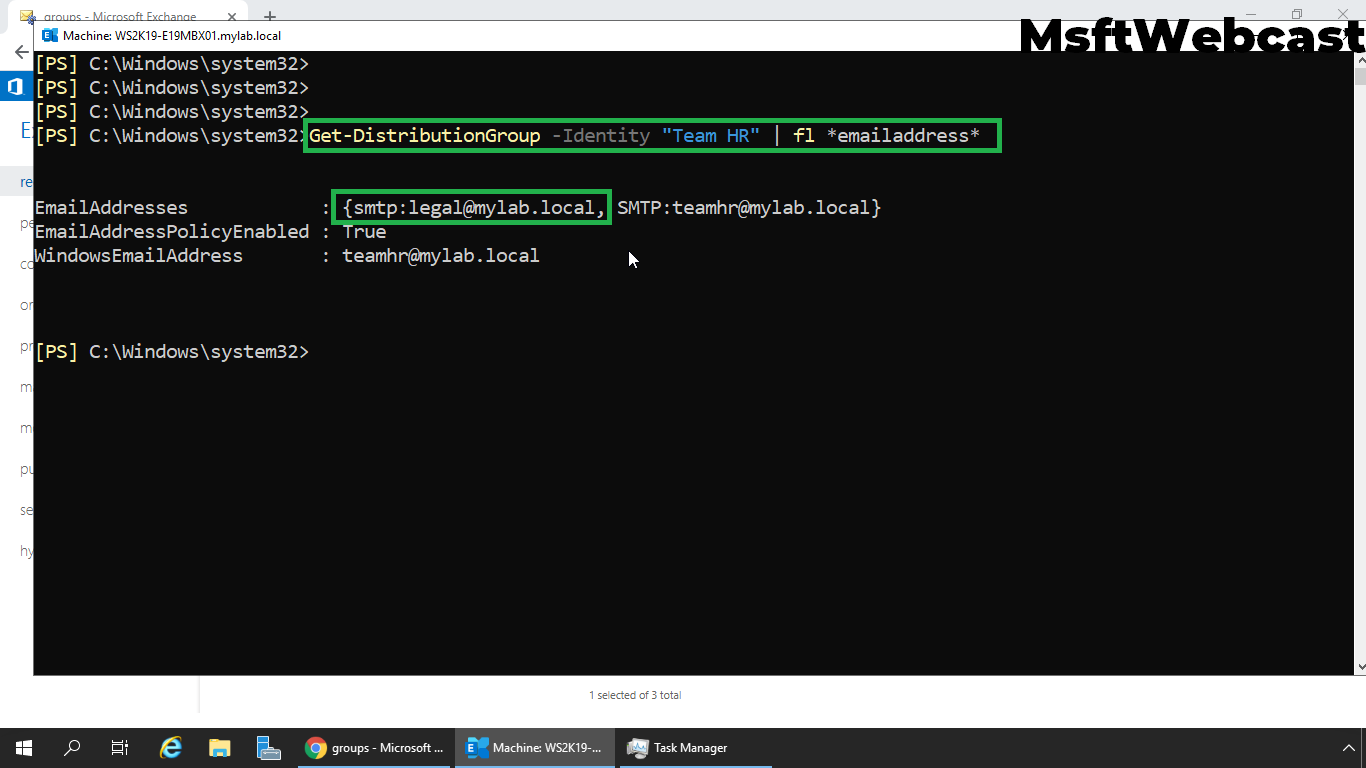Switch to the Machine: WS2K19 window from taskbar
The width and height of the screenshot is (1366, 768).
click(535, 747)
